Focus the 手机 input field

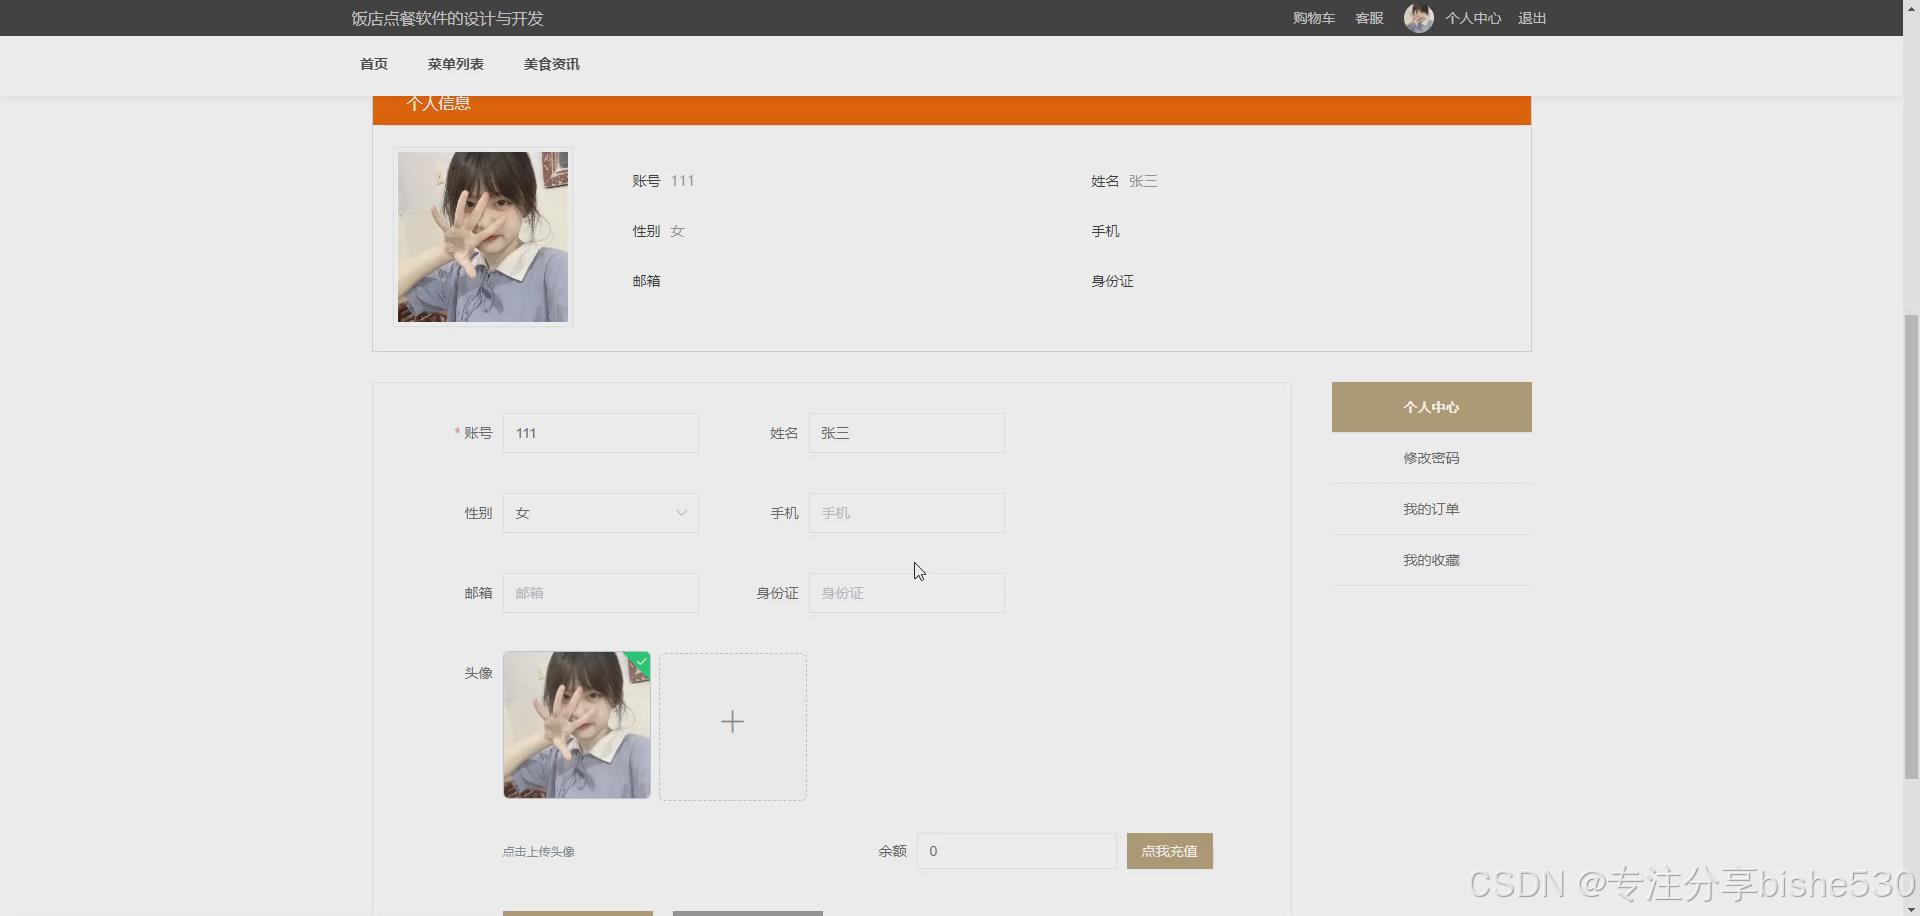906,513
